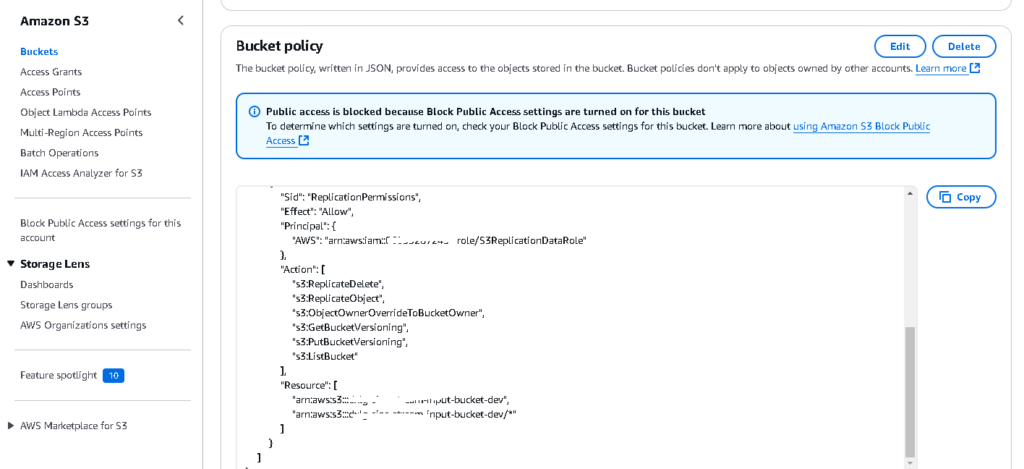Image resolution: width=1024 pixels, height=469 pixels.
Task: Open the Learn more link
Action: pos(940,68)
